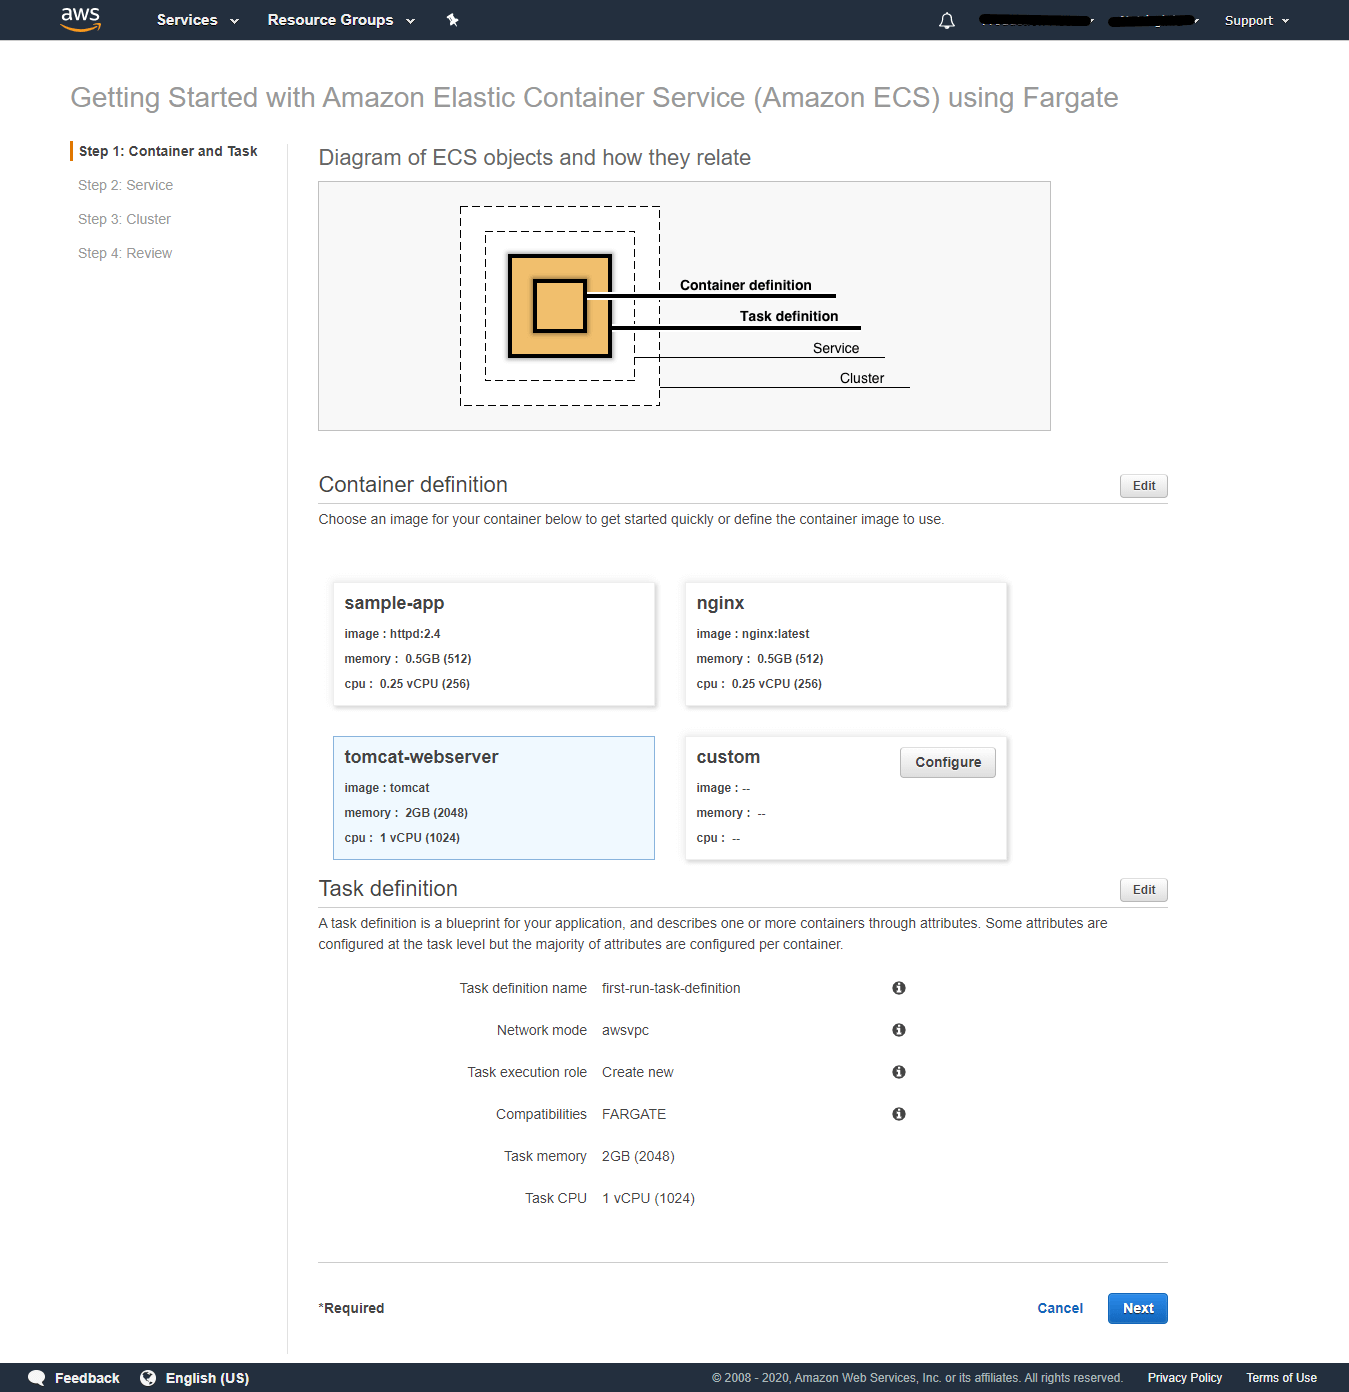Click the Task memory 2GB (2048) value

click(x=638, y=1156)
